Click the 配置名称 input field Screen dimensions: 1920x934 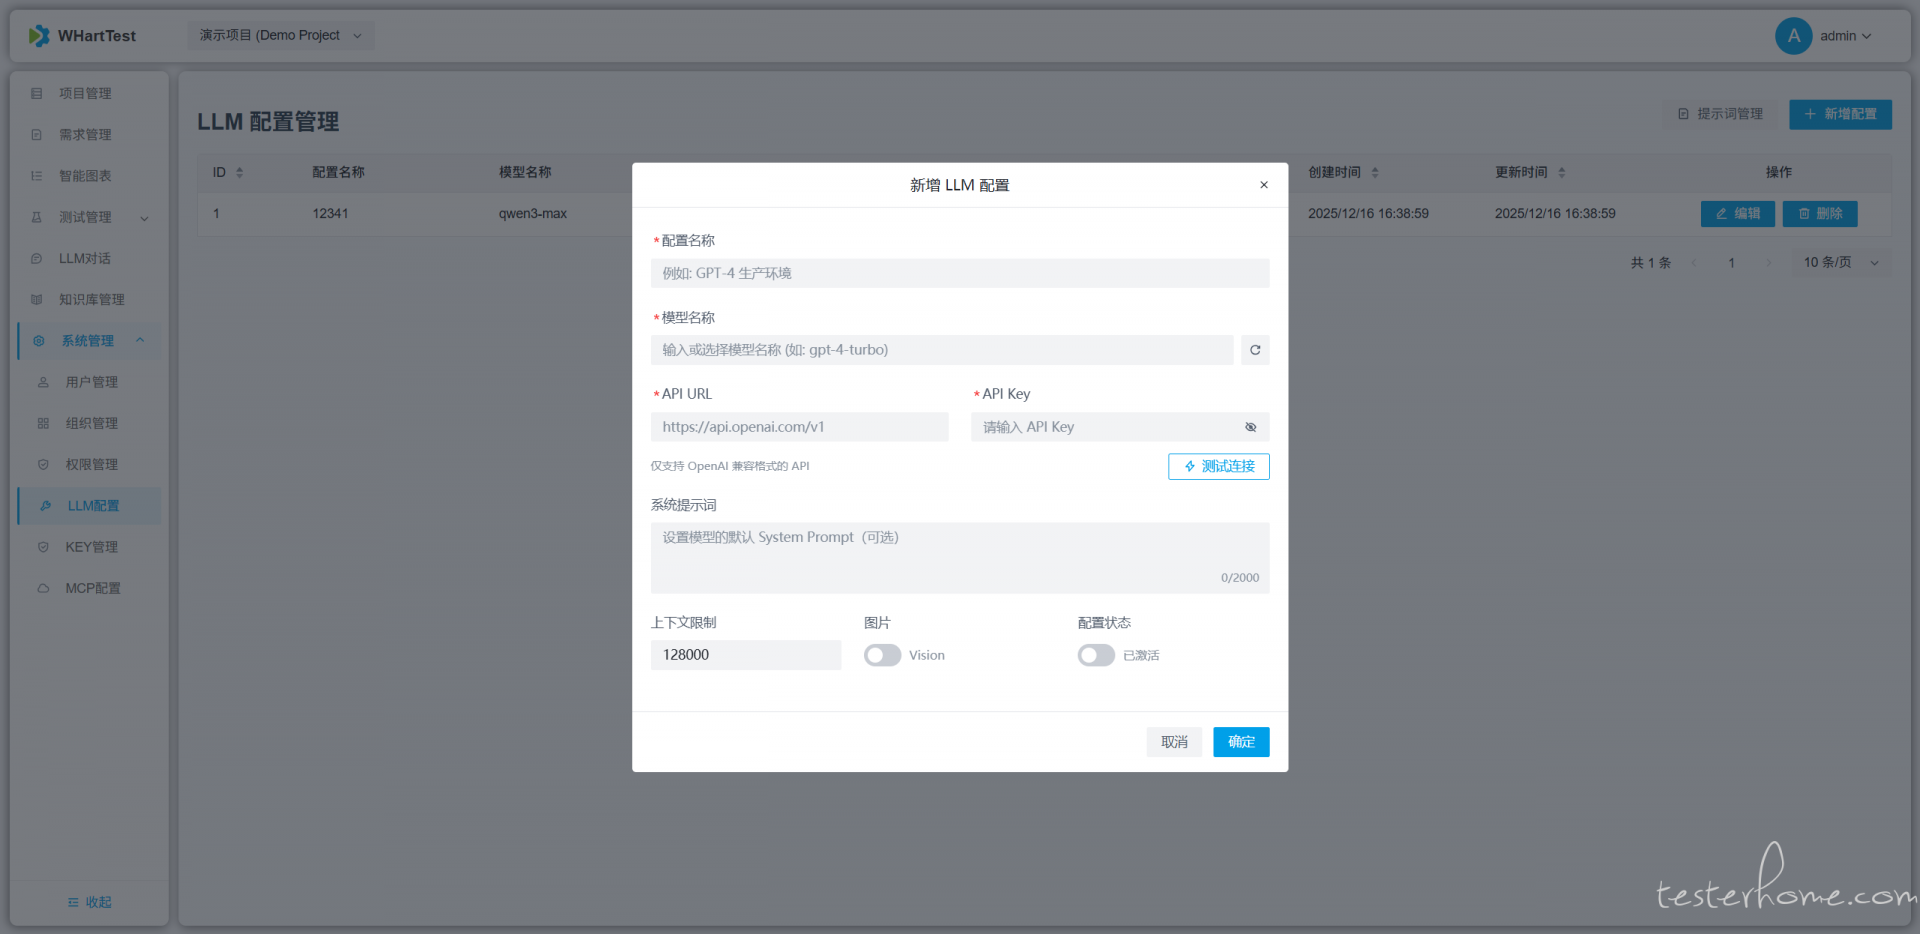point(959,274)
